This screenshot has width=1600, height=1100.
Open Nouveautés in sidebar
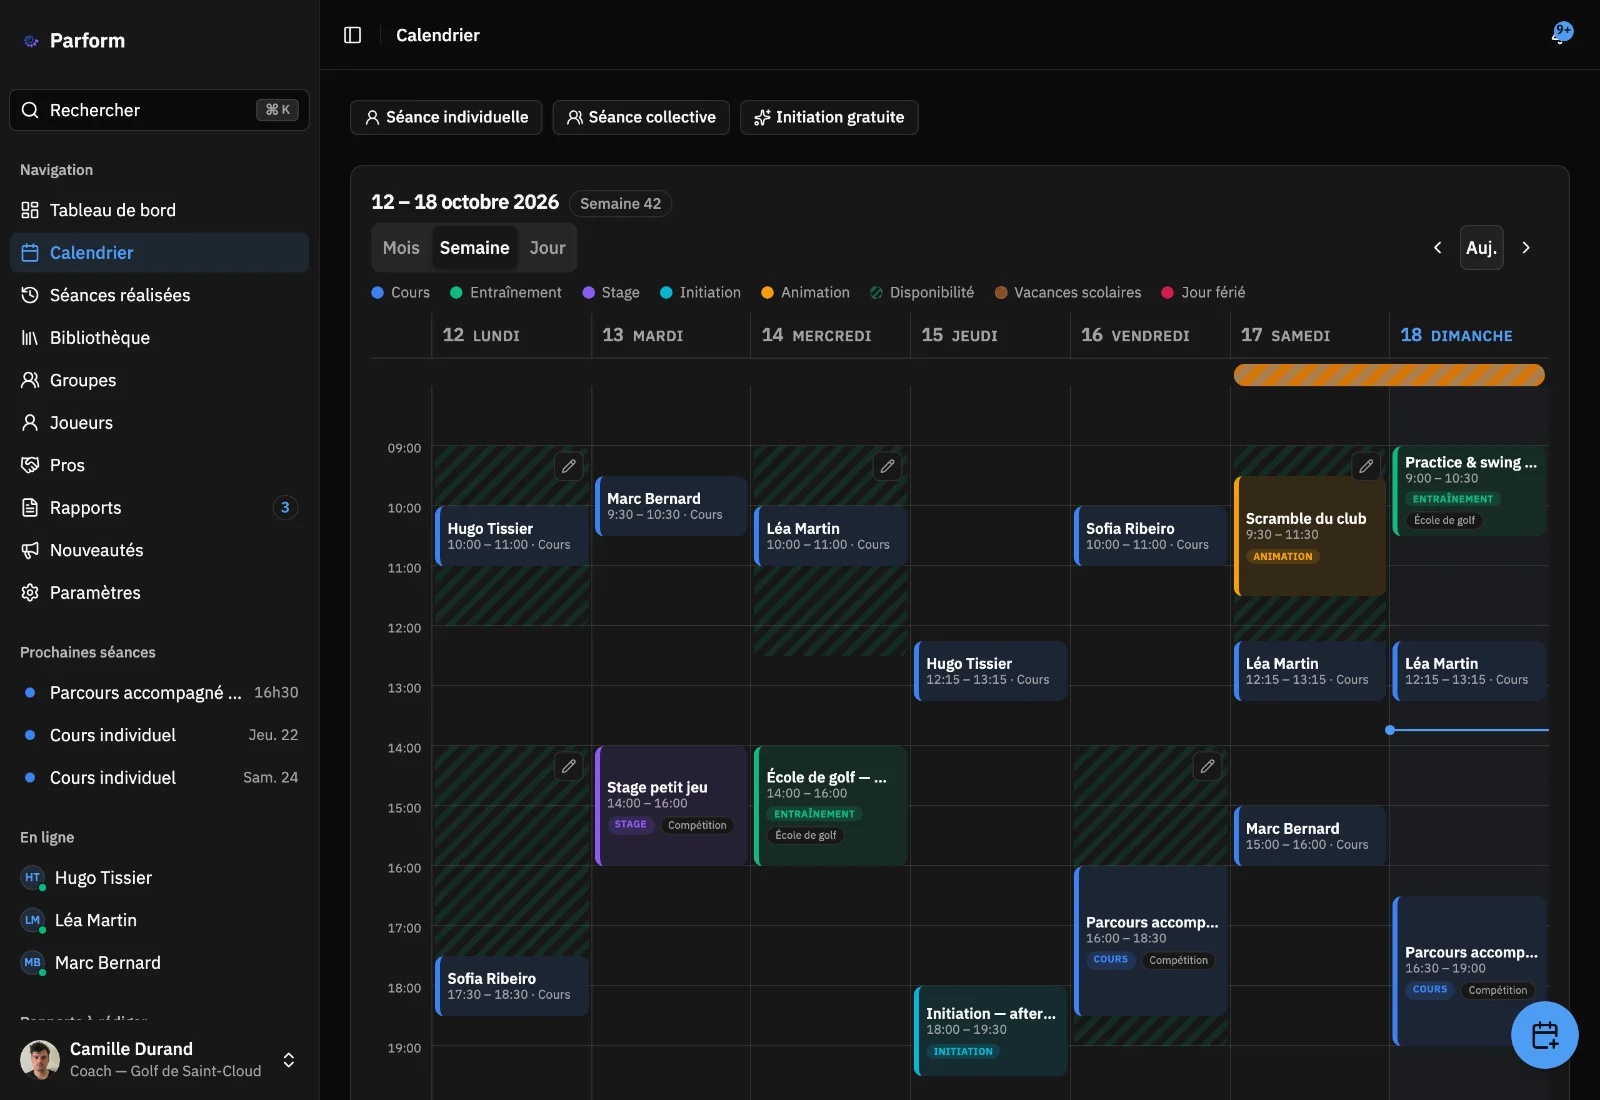click(160, 550)
